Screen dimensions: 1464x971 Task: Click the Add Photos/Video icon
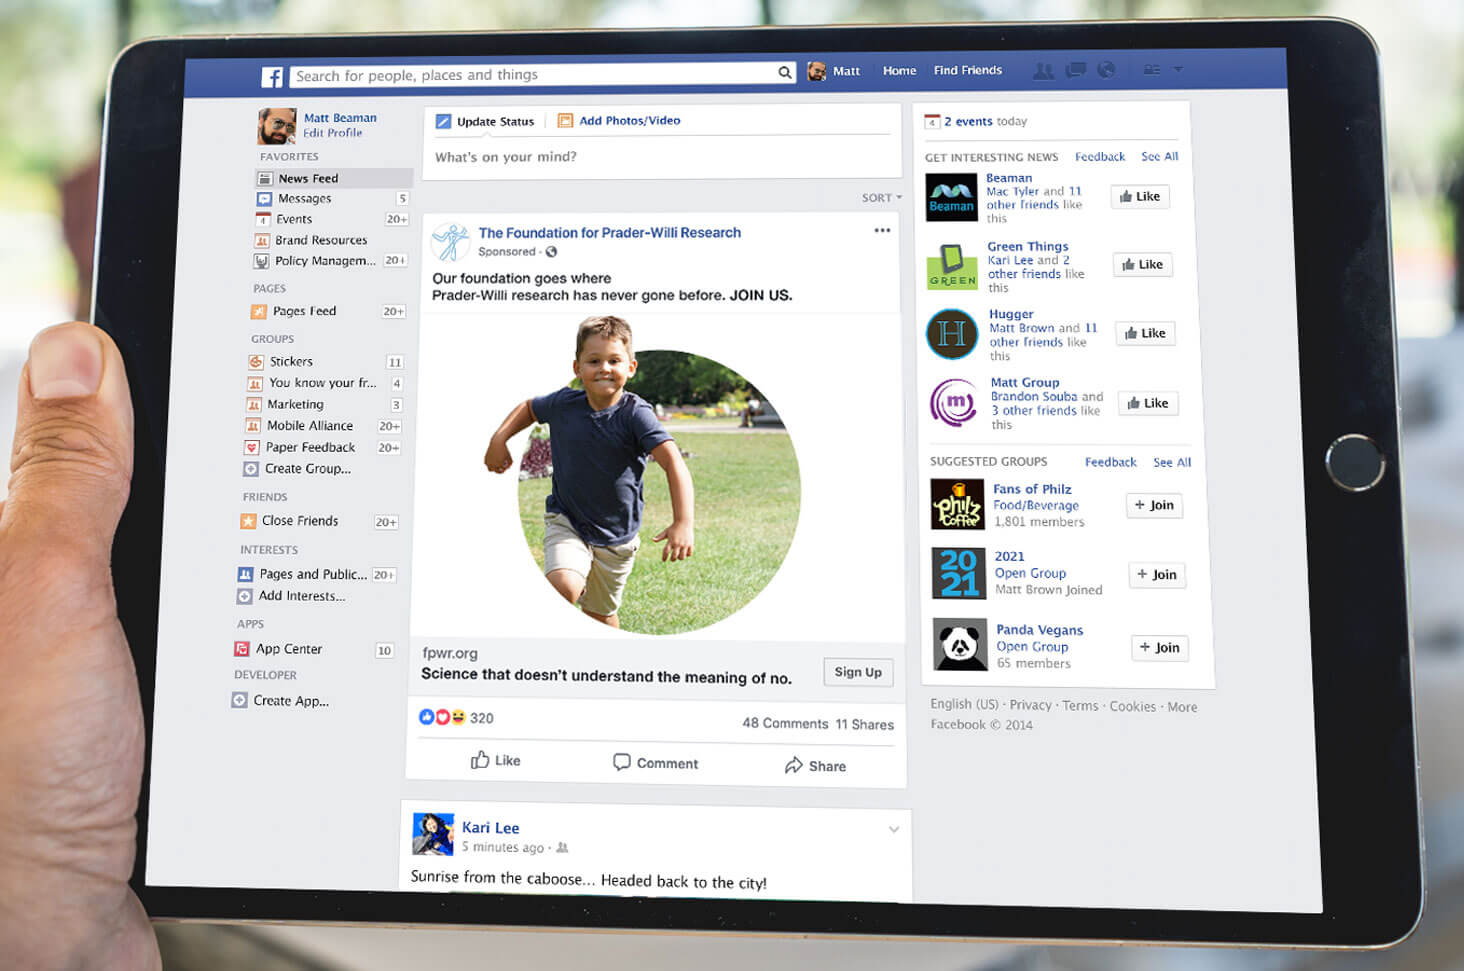(x=565, y=120)
